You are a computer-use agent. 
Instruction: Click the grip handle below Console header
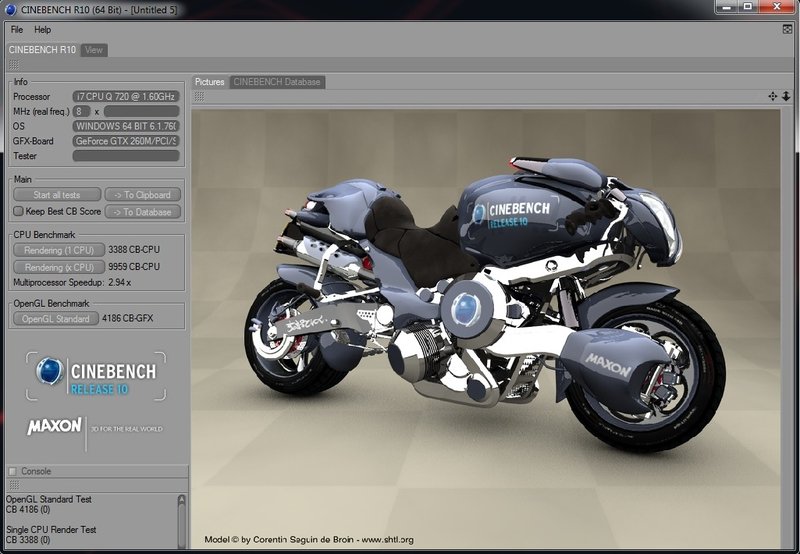14,485
